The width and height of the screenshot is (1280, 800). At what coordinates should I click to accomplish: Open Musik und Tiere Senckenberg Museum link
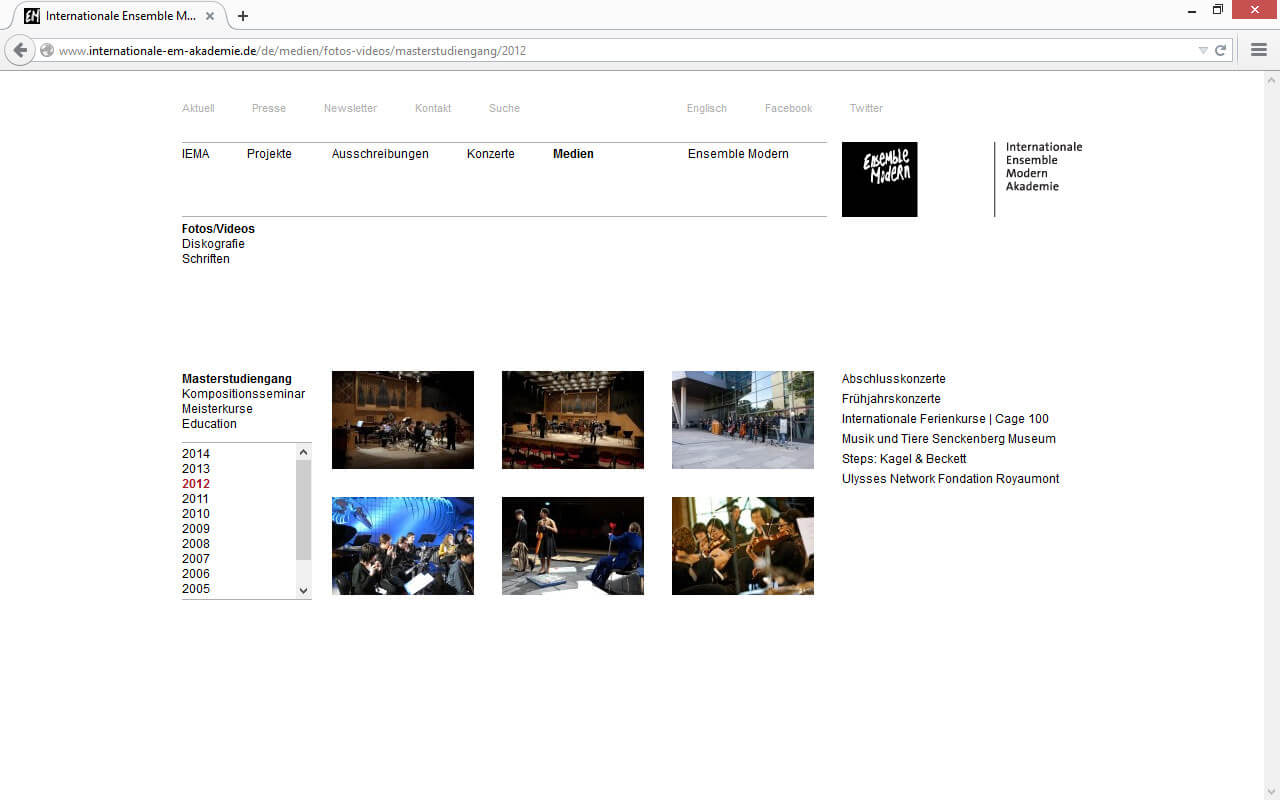[949, 439]
